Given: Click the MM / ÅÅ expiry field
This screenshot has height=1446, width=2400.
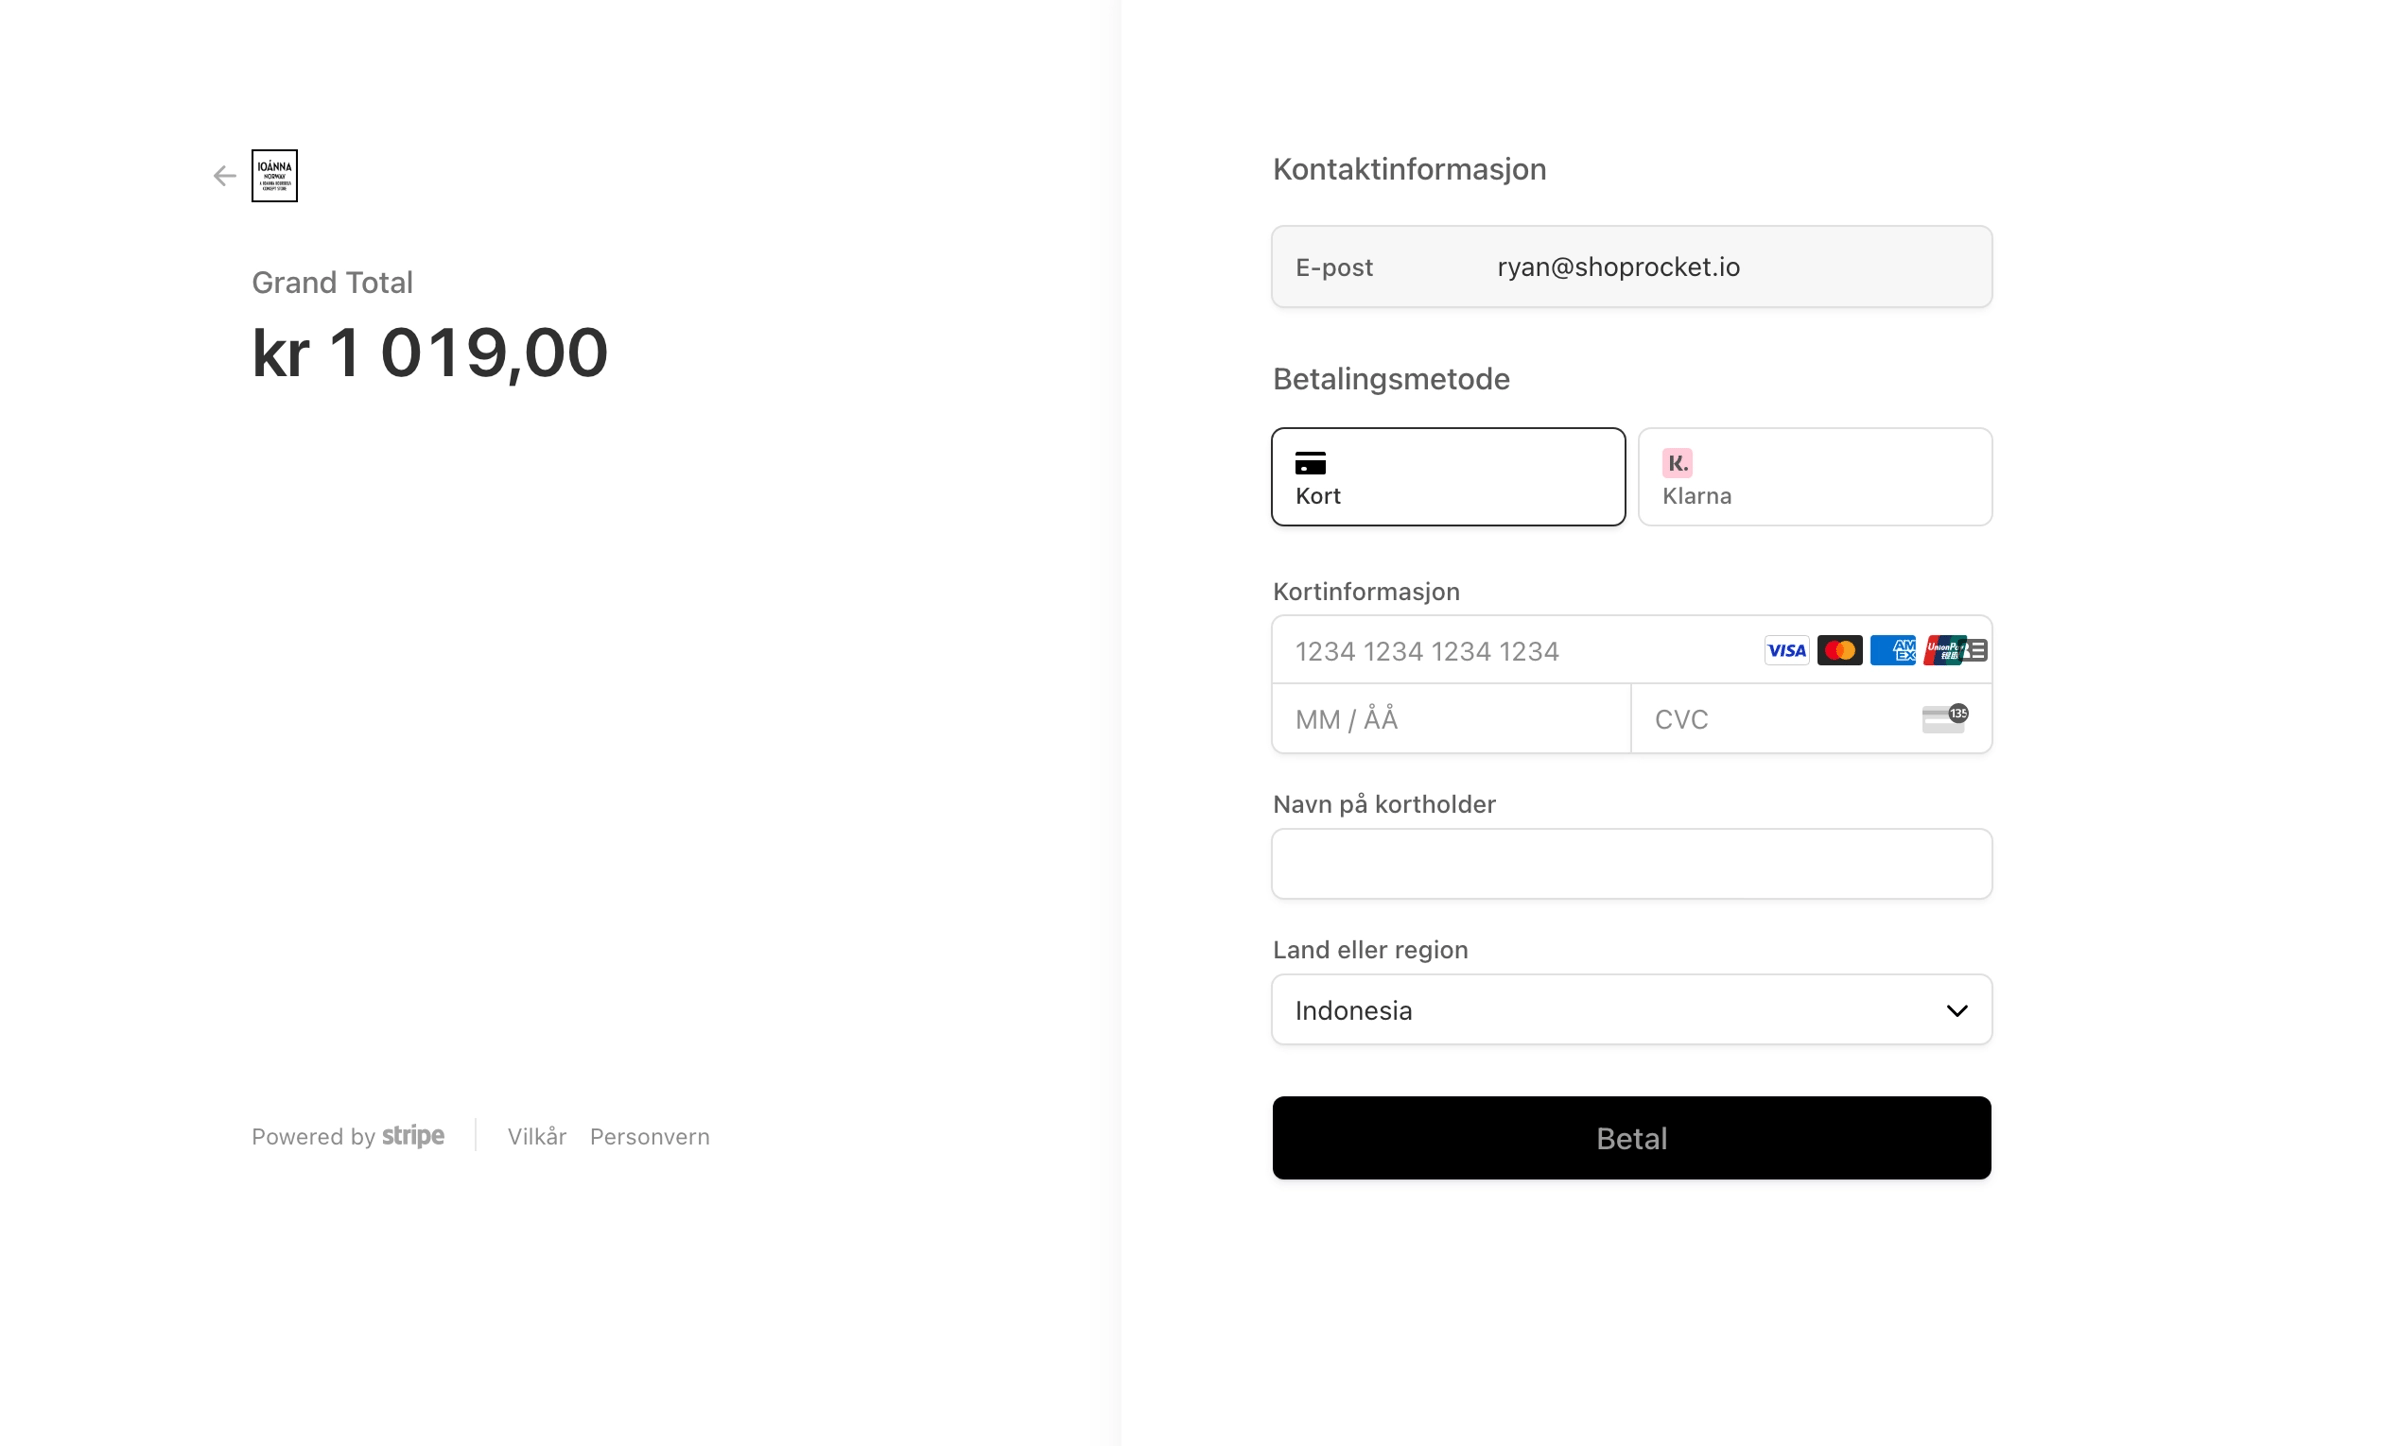Looking at the screenshot, I should tap(1450, 719).
